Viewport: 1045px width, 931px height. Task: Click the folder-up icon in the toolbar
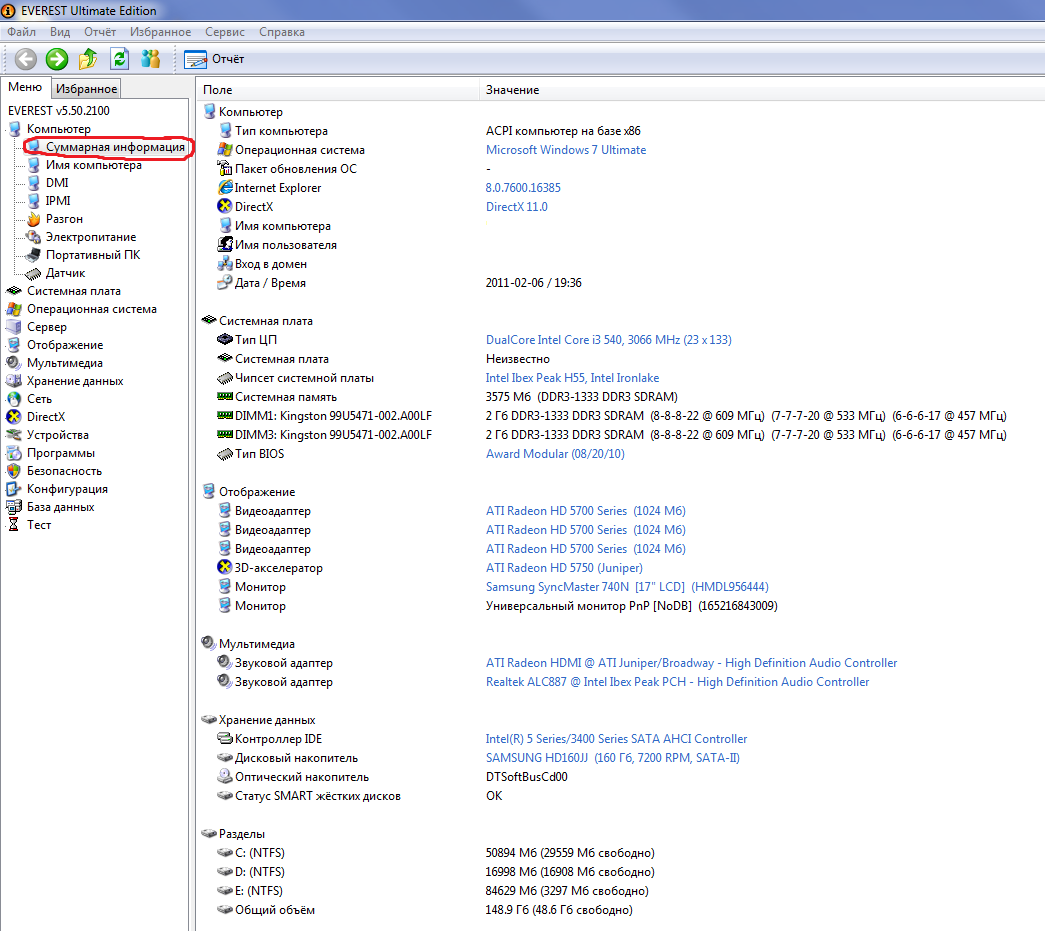tap(88, 59)
